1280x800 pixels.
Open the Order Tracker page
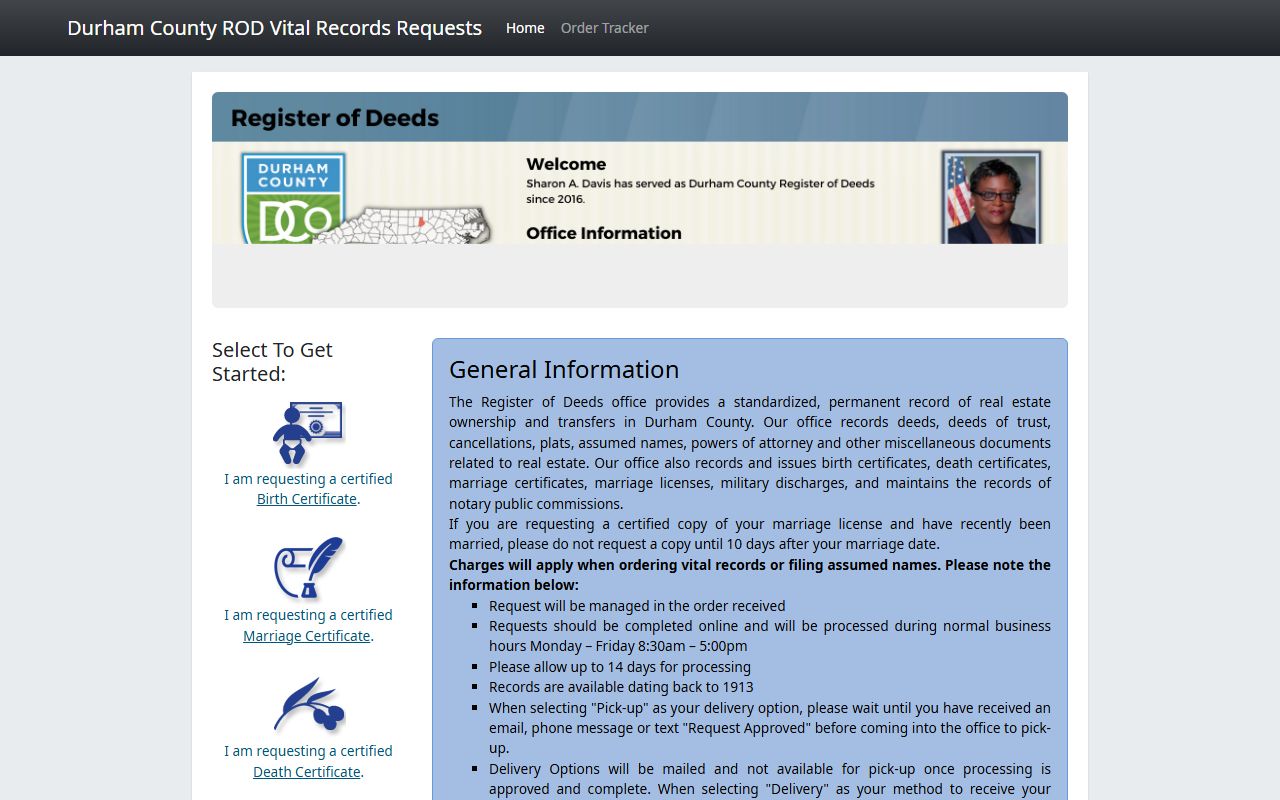[605, 28]
